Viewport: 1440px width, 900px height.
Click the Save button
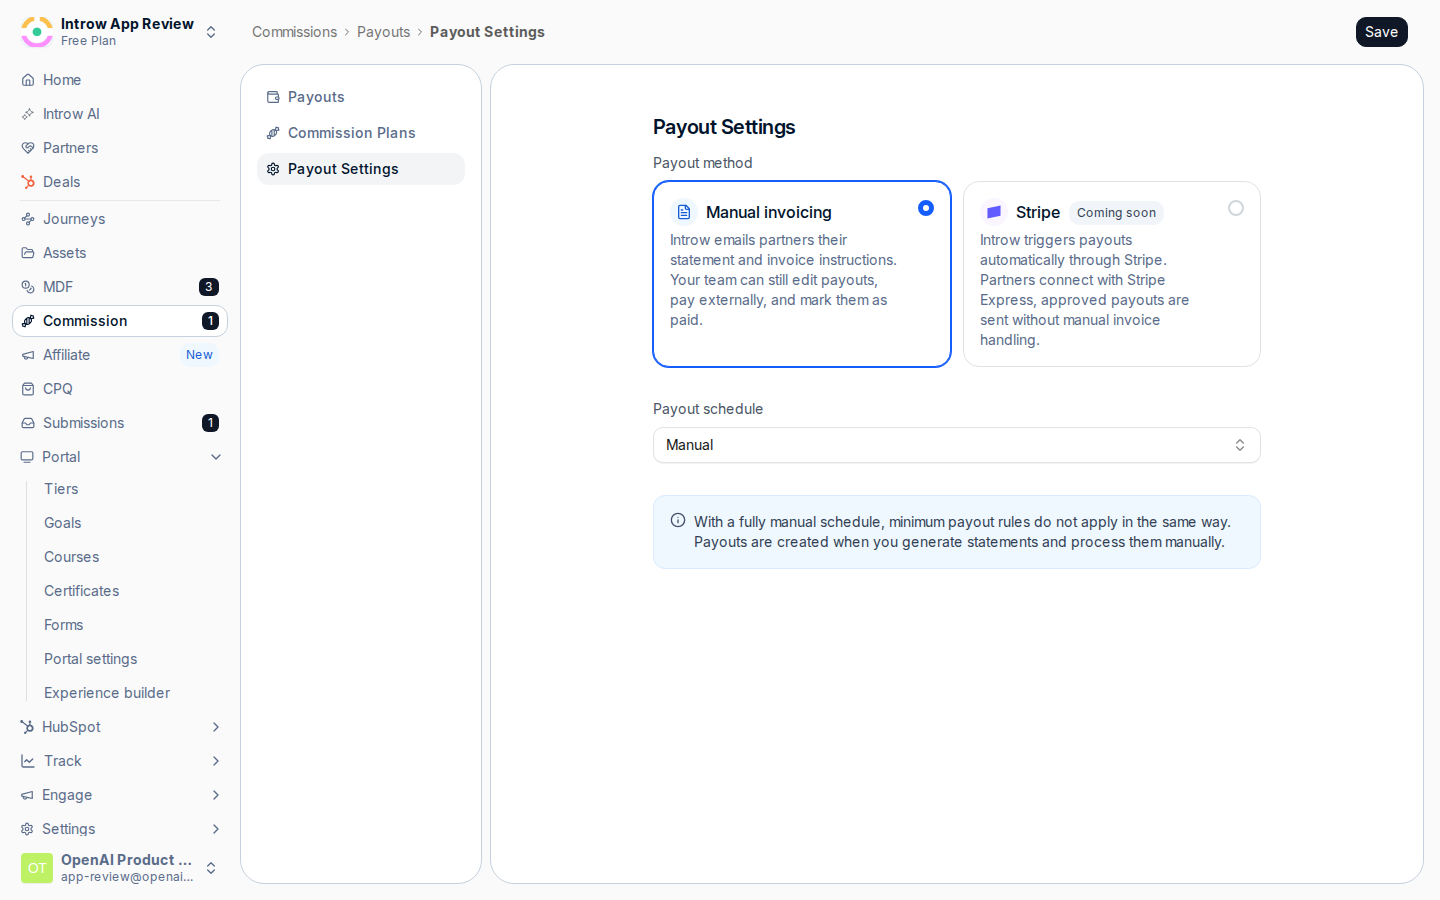(1382, 32)
